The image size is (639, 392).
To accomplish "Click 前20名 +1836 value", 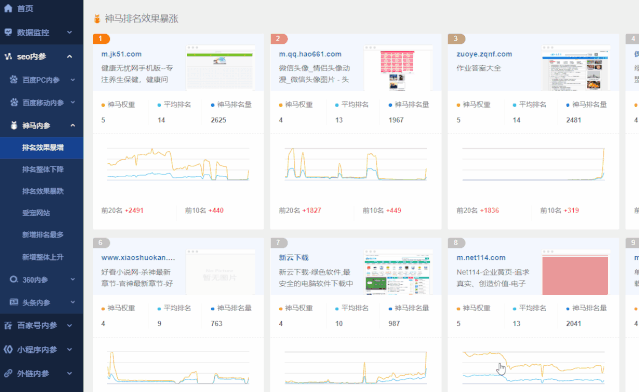I will pyautogui.click(x=489, y=210).
